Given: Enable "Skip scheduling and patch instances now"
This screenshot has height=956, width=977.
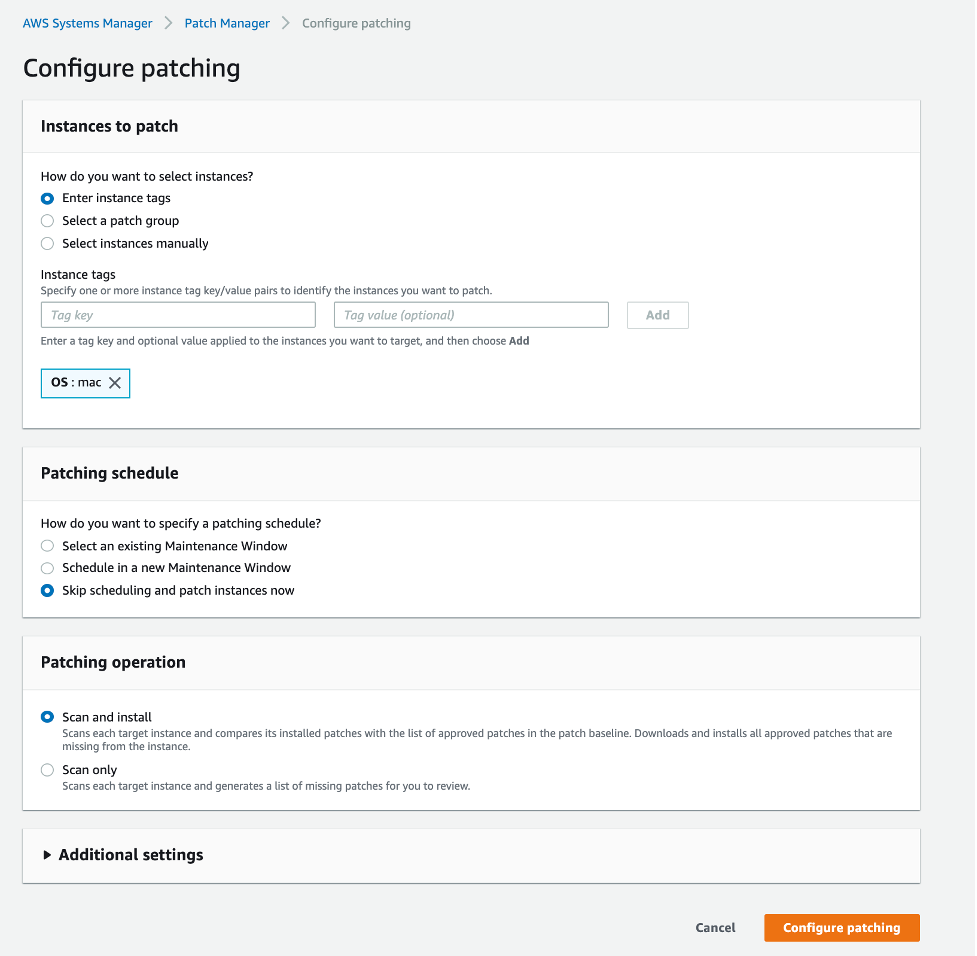Looking at the screenshot, I should [47, 590].
